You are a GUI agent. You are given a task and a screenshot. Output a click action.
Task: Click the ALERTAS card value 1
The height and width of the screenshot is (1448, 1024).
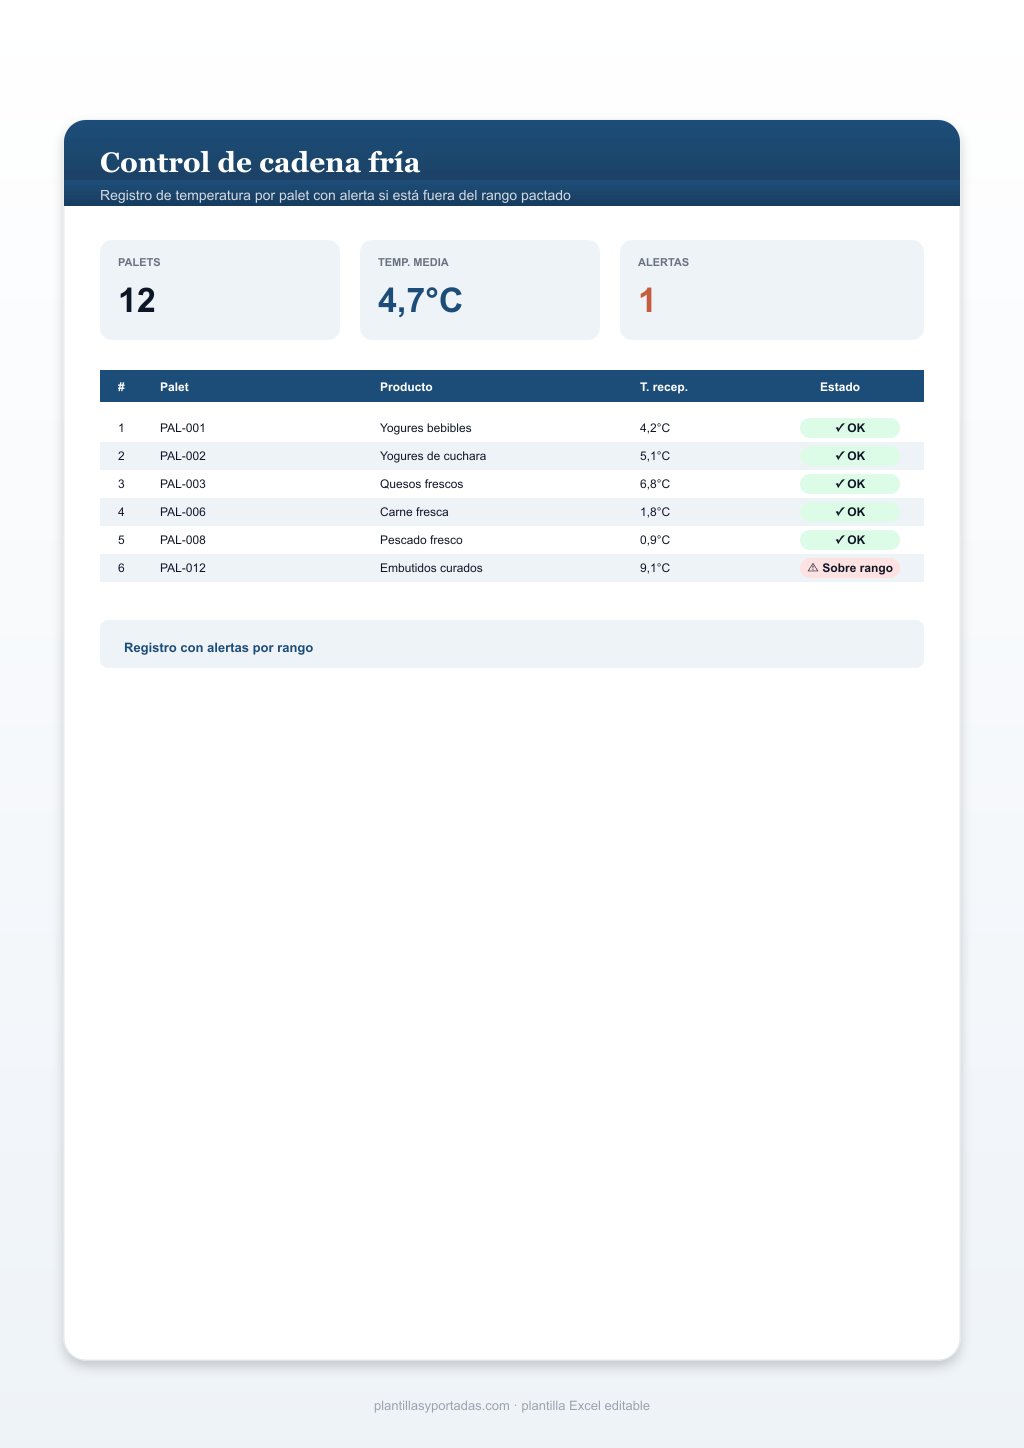[x=646, y=300]
